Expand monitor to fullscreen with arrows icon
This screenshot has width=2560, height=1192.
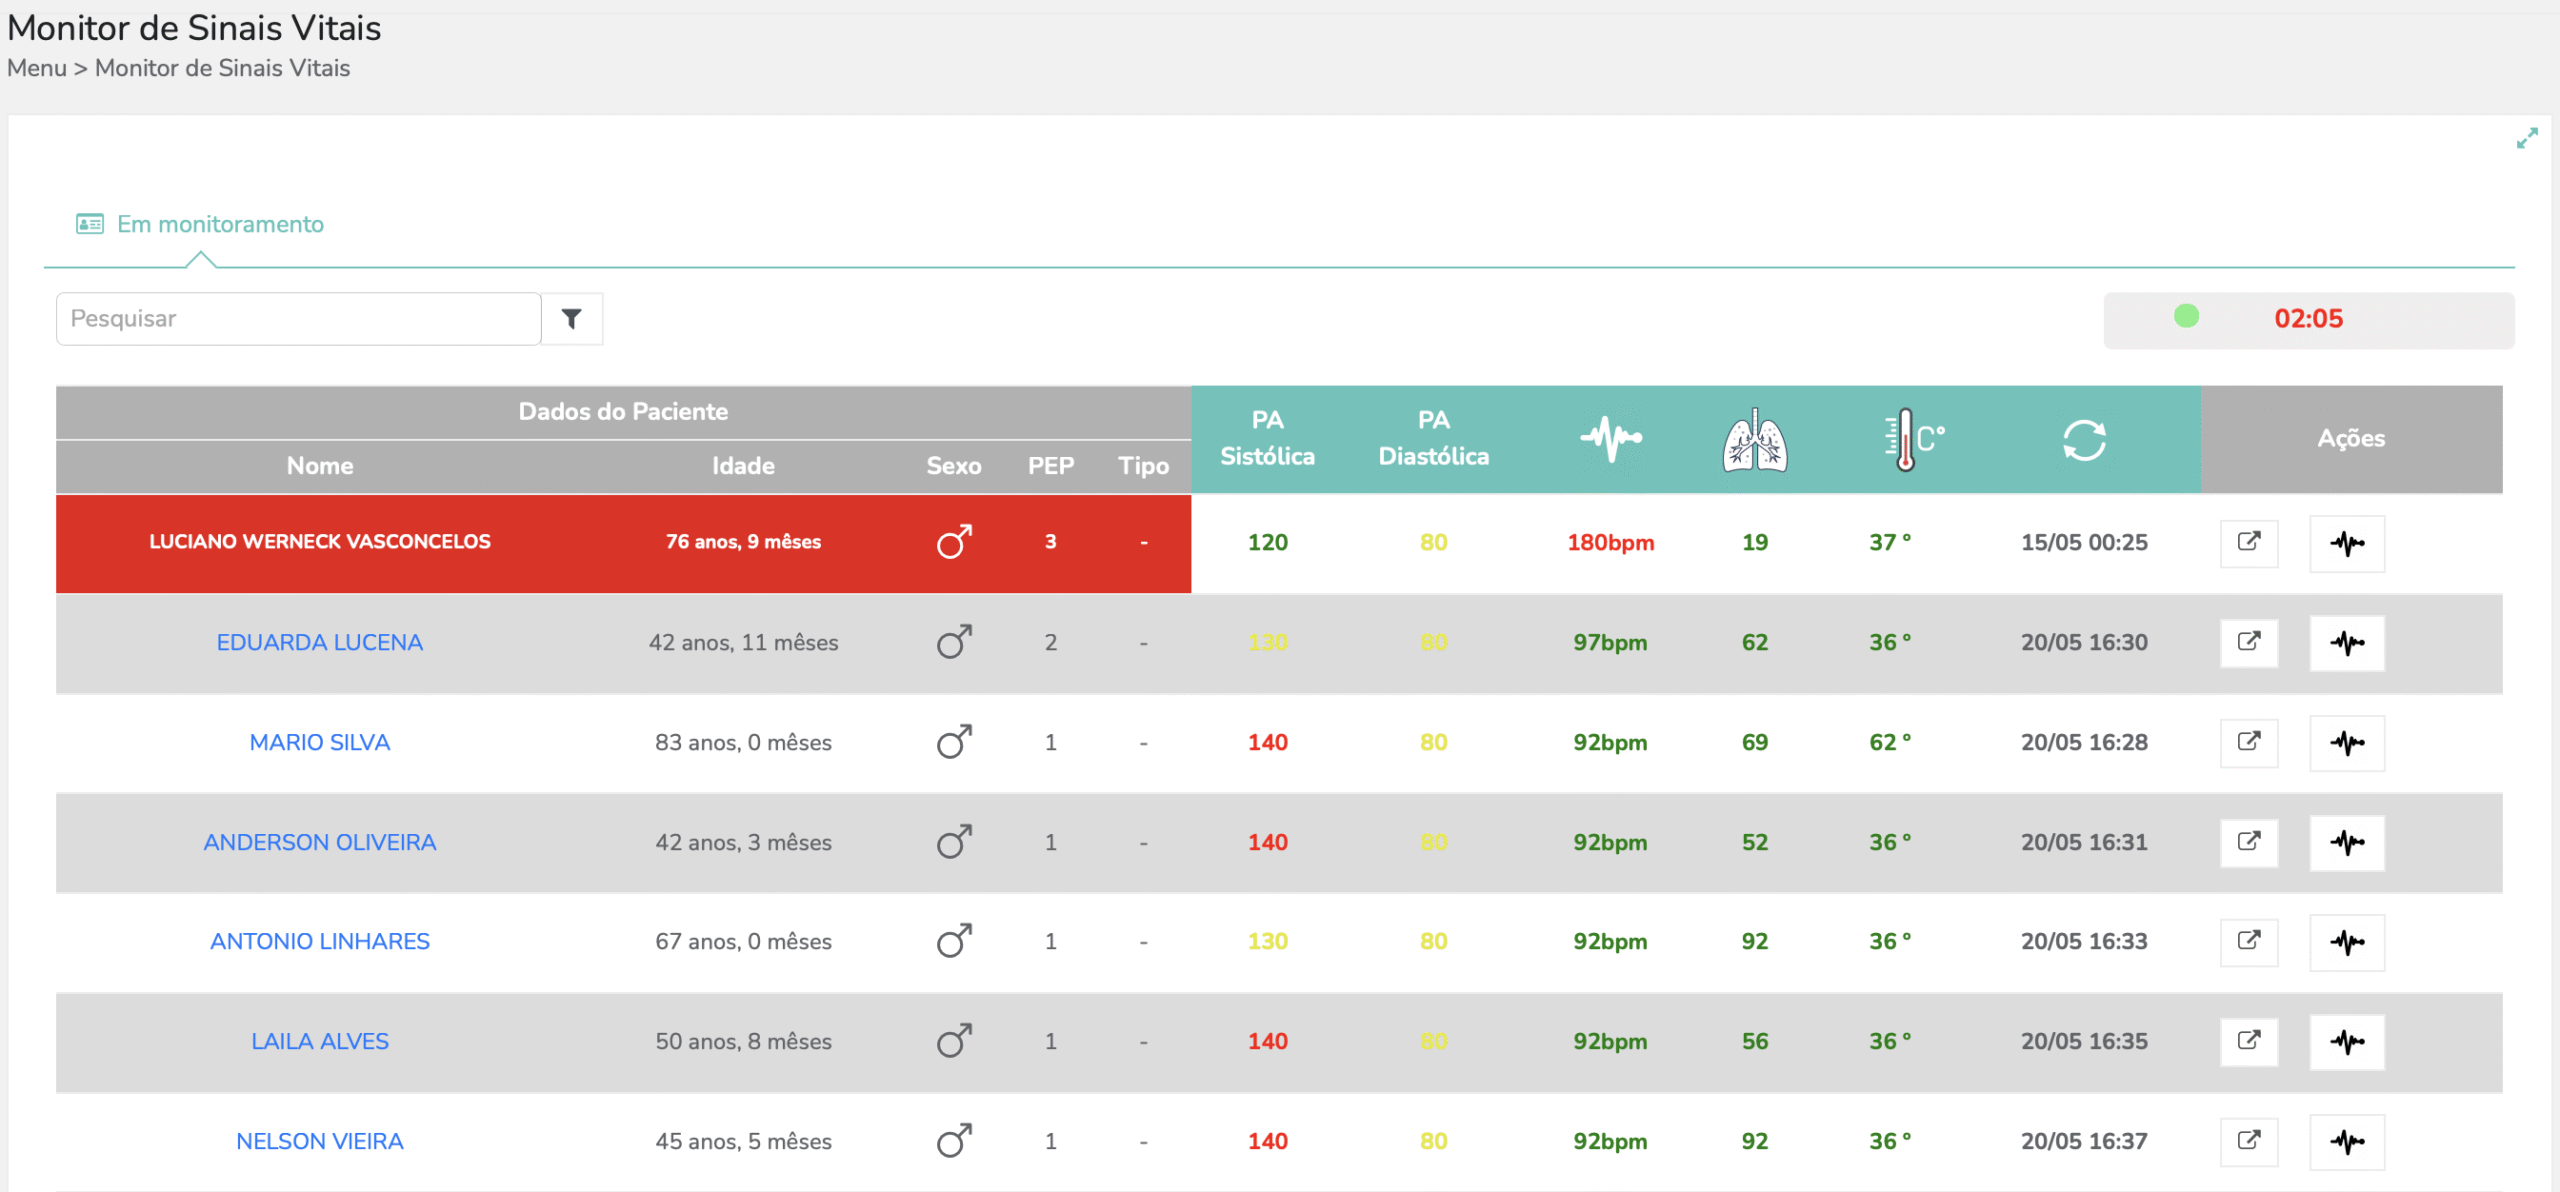2526,139
